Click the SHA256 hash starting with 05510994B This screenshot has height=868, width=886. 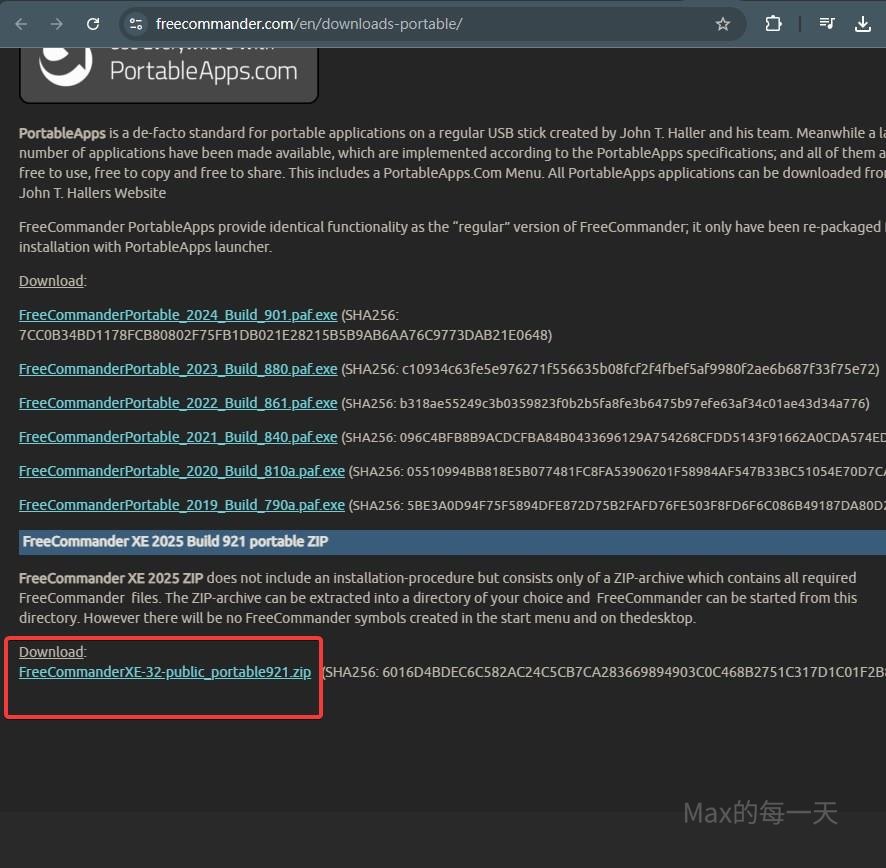point(646,471)
